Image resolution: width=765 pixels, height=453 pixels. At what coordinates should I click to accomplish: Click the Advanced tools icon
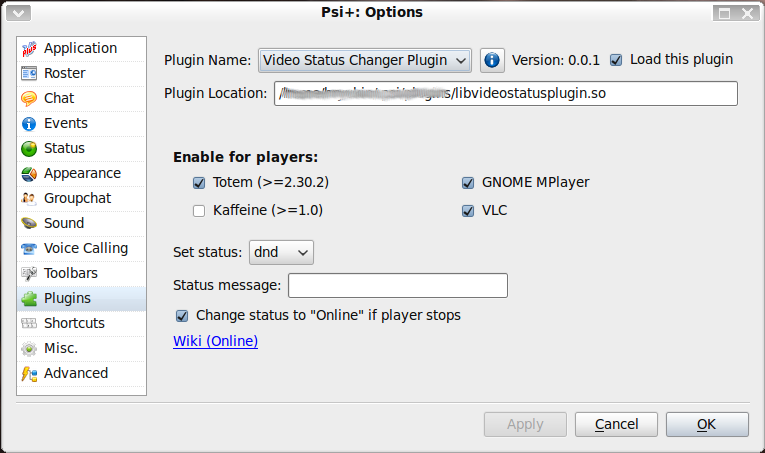coord(28,373)
